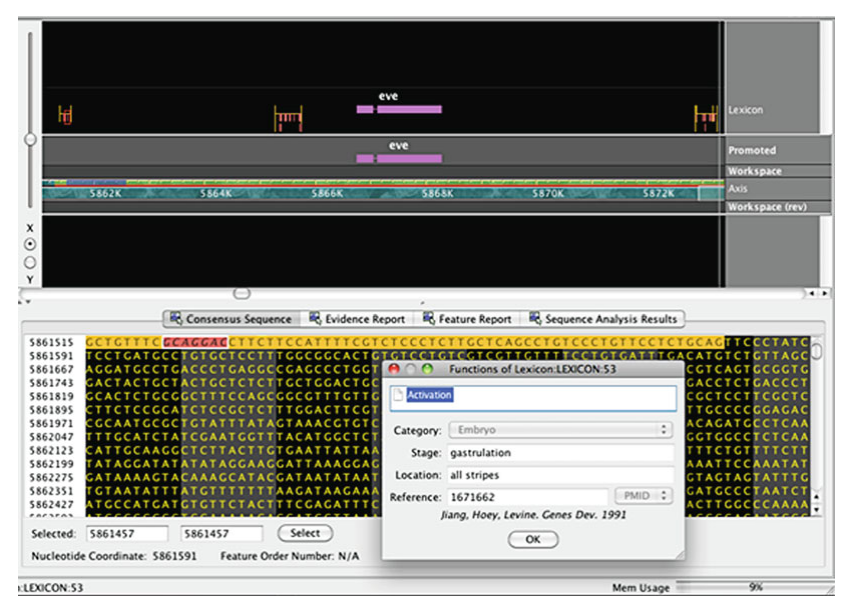
Task: Click the sequence row number 5861667
Action: (x=51, y=369)
